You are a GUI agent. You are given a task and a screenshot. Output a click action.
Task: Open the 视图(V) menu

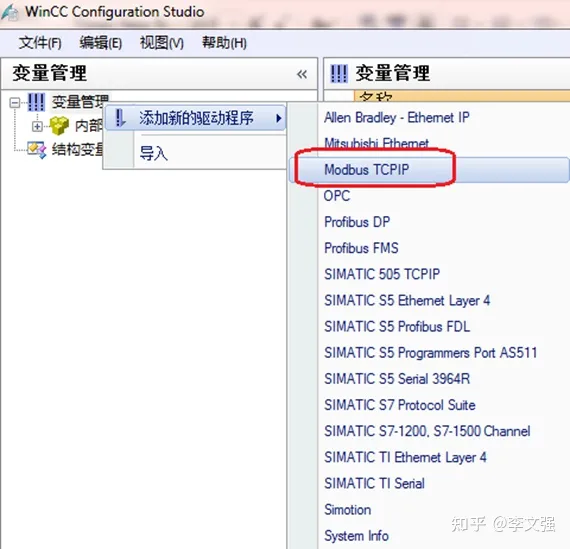(x=162, y=43)
